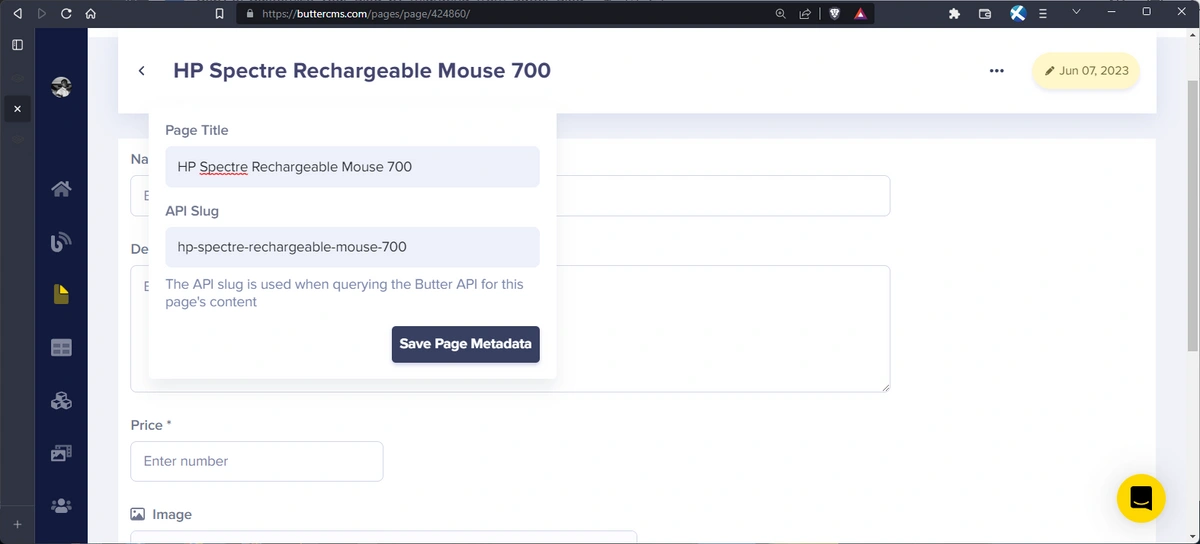
Task: Click the API slug help text
Action: pyautogui.click(x=344, y=293)
